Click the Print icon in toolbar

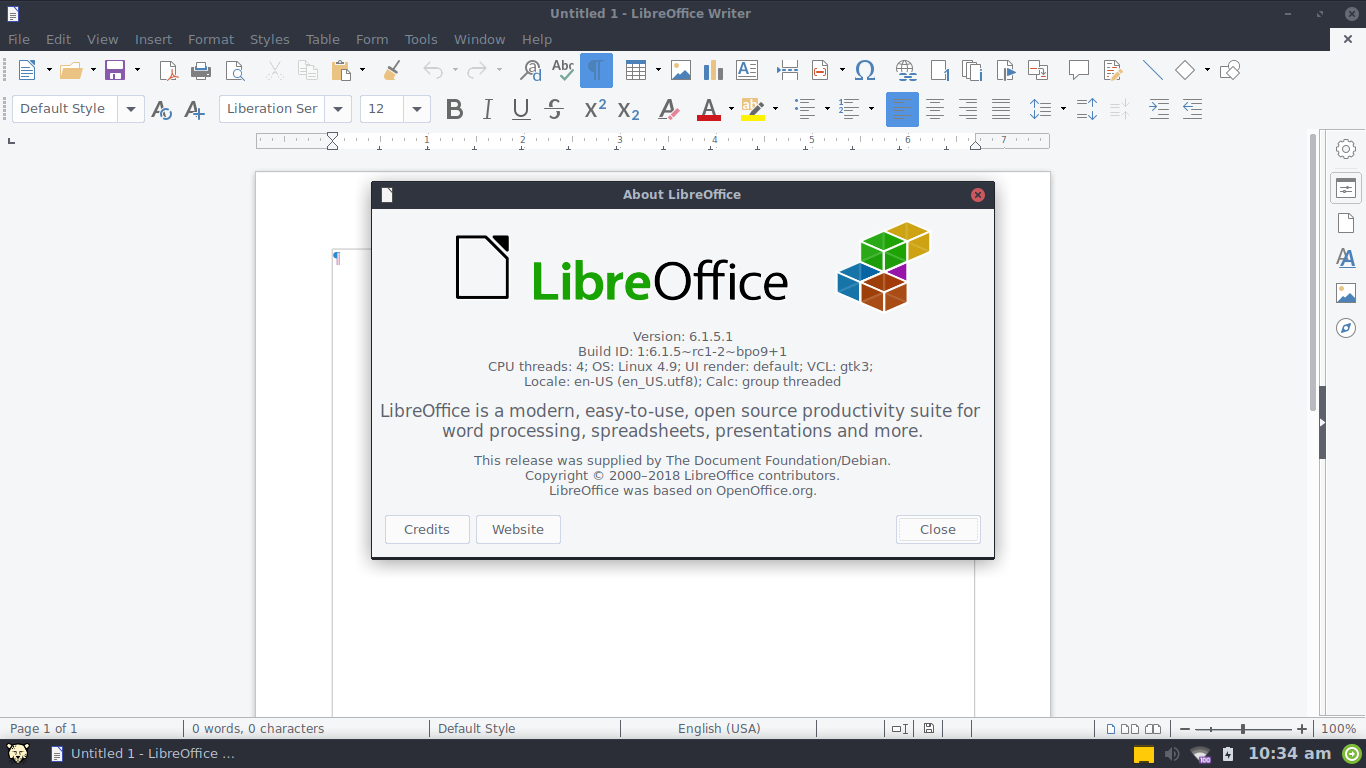click(x=201, y=70)
